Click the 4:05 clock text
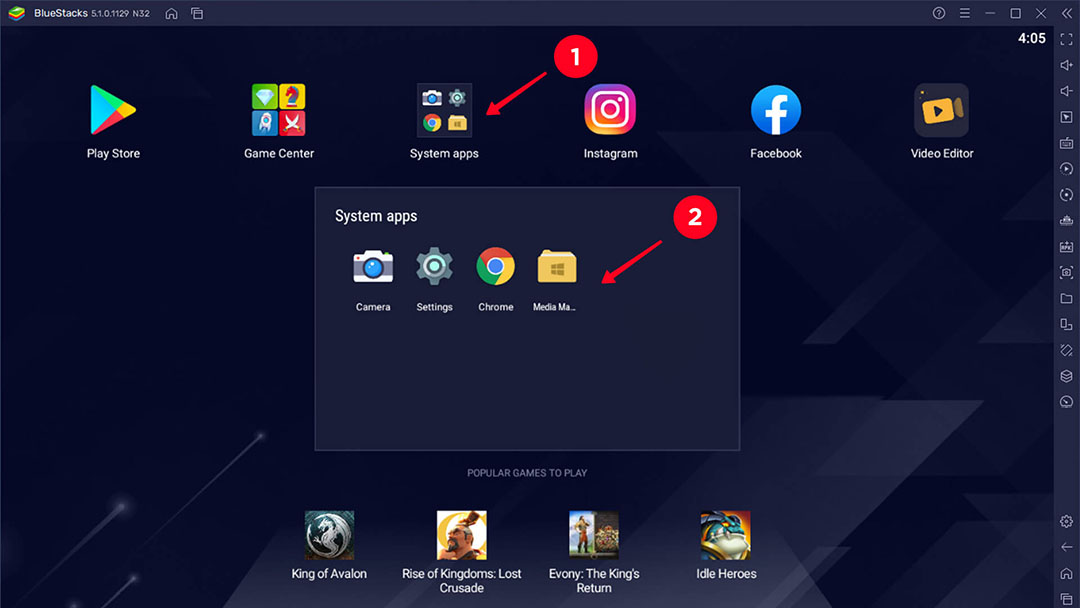The width and height of the screenshot is (1080, 608). coord(1032,39)
